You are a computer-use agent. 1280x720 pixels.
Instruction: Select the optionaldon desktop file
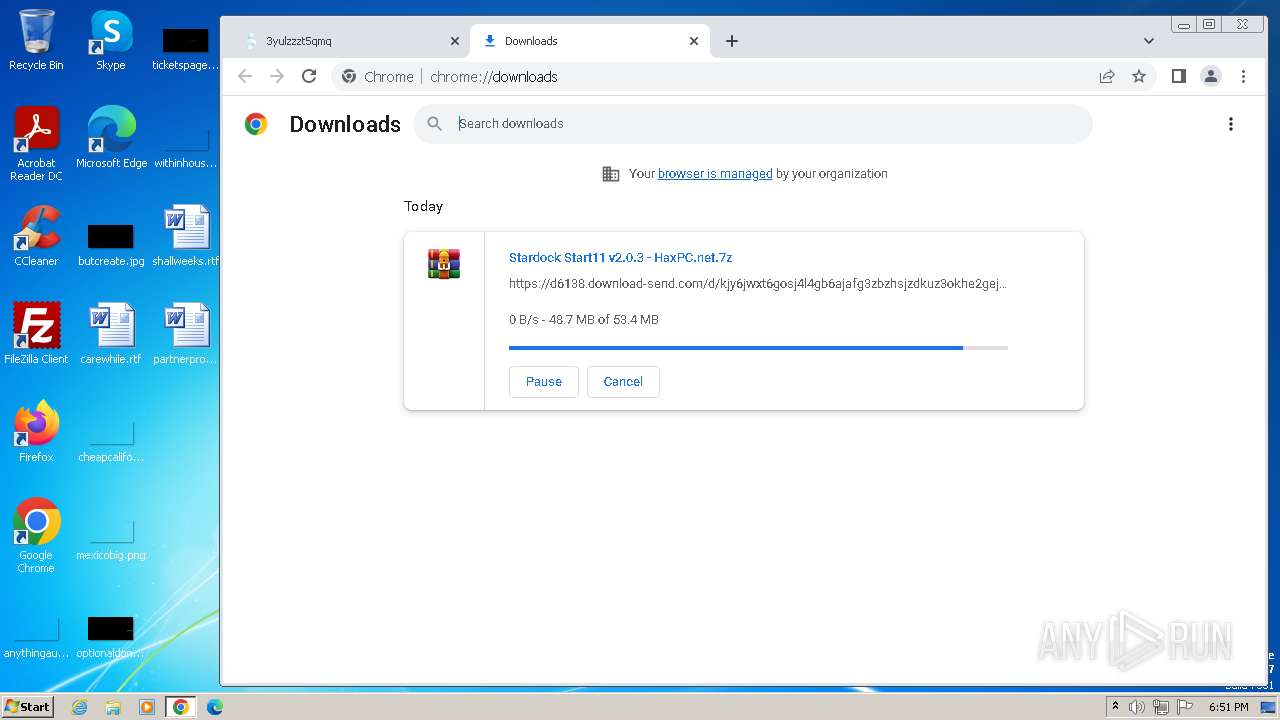[111, 636]
